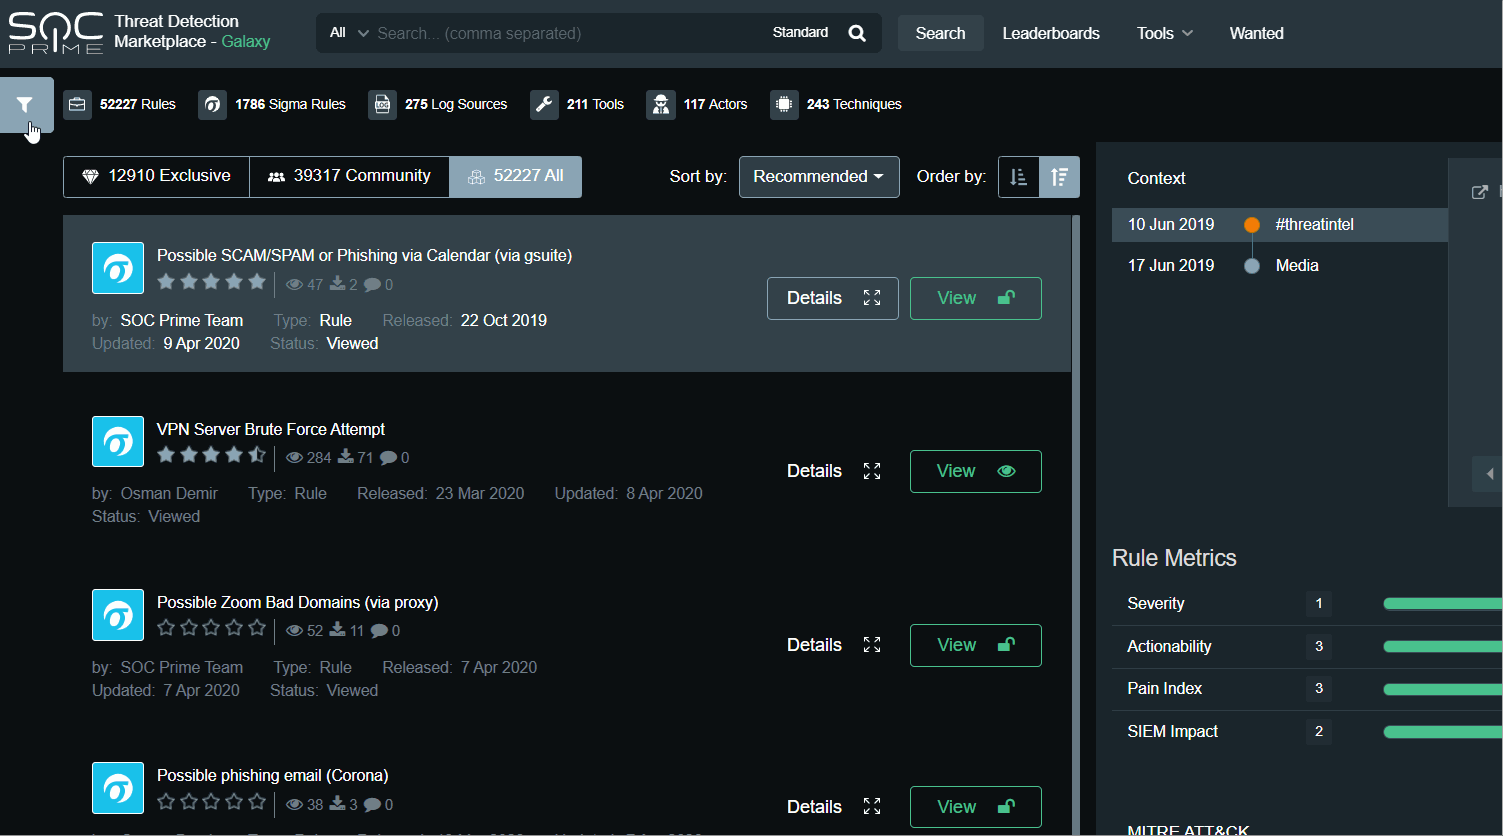Click the 243 Techniques chip icon
Screen dimensions: 1503x836
click(x=784, y=104)
